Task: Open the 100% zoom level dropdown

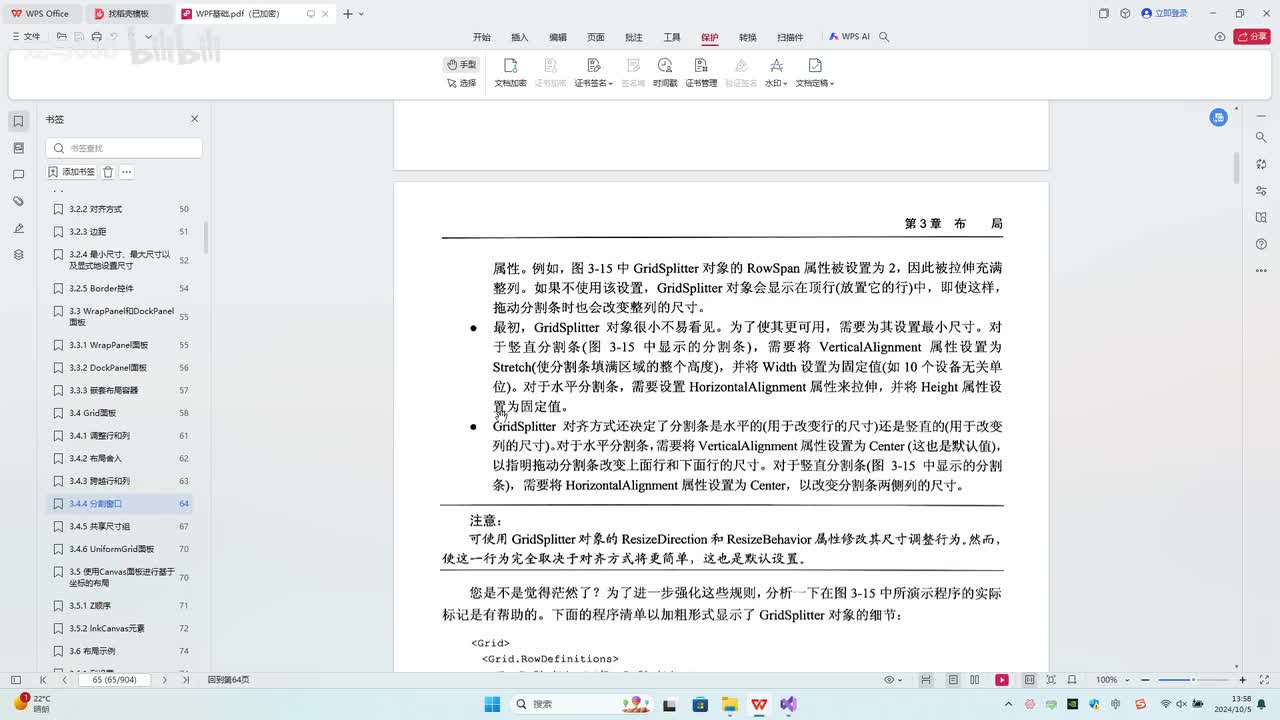Action: 1111,680
